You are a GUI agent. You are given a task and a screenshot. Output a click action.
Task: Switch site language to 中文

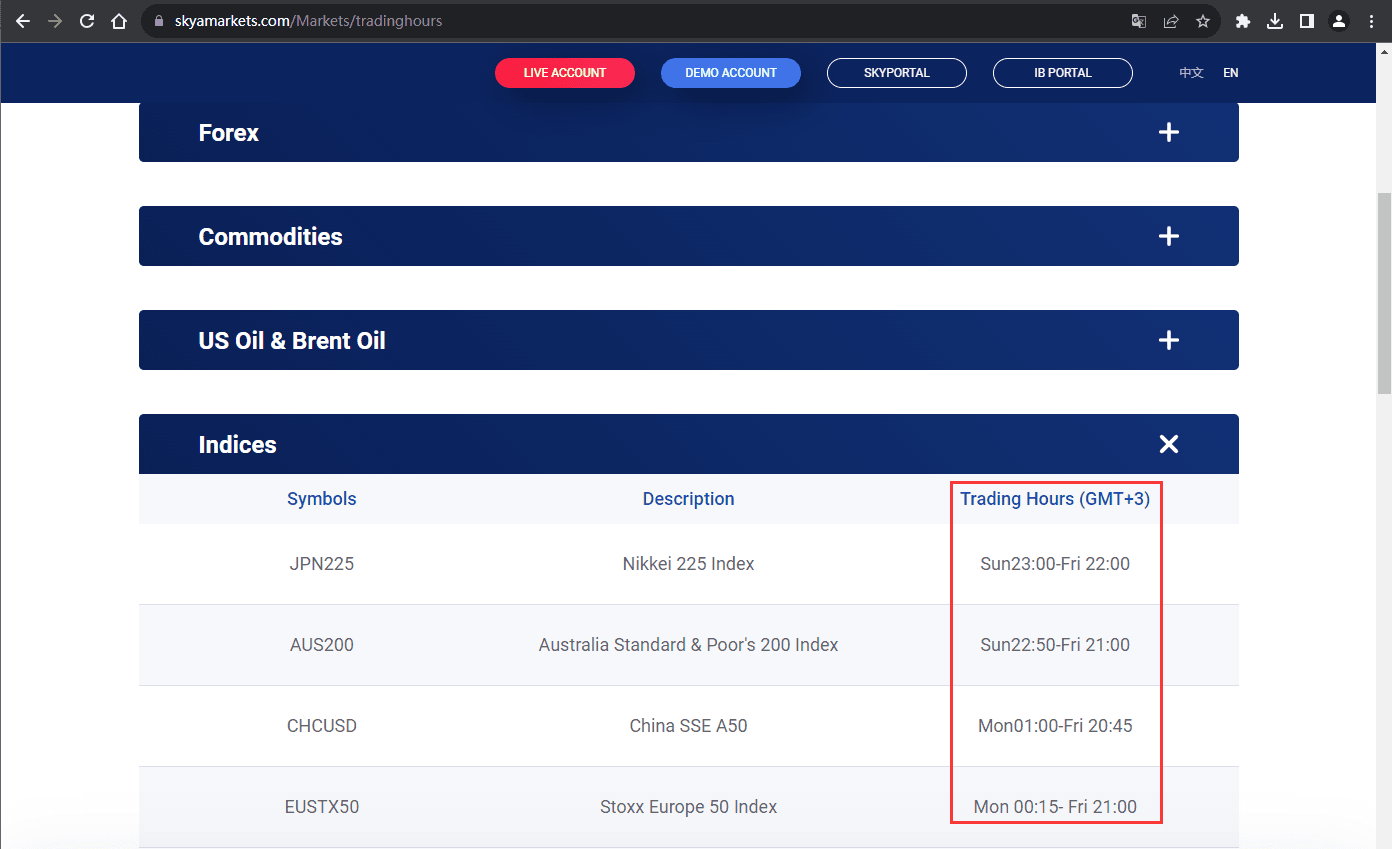point(1191,73)
